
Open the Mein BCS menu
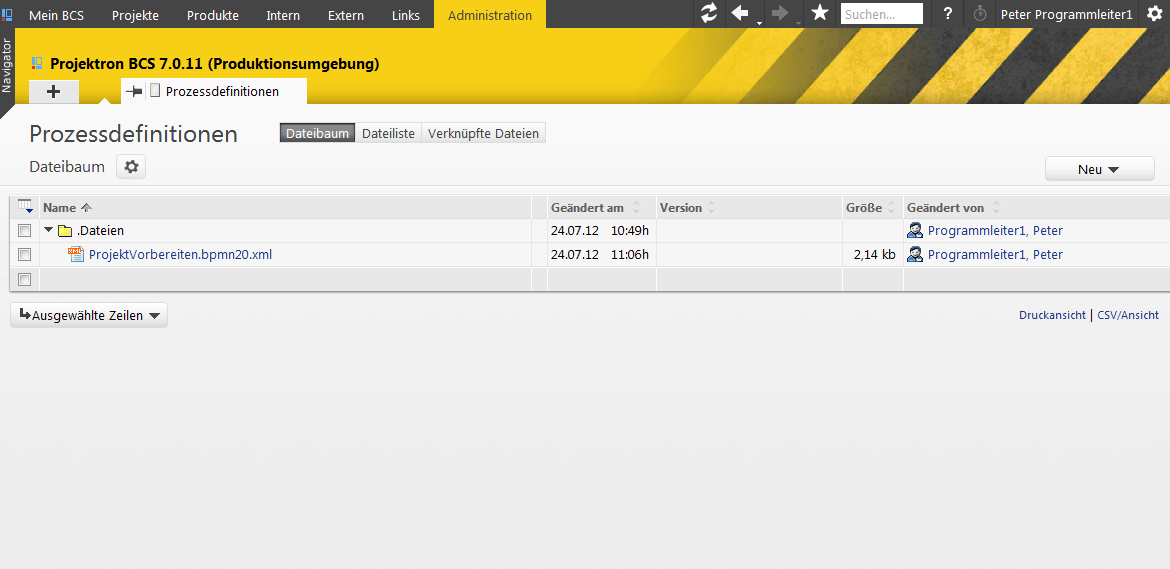tap(57, 15)
